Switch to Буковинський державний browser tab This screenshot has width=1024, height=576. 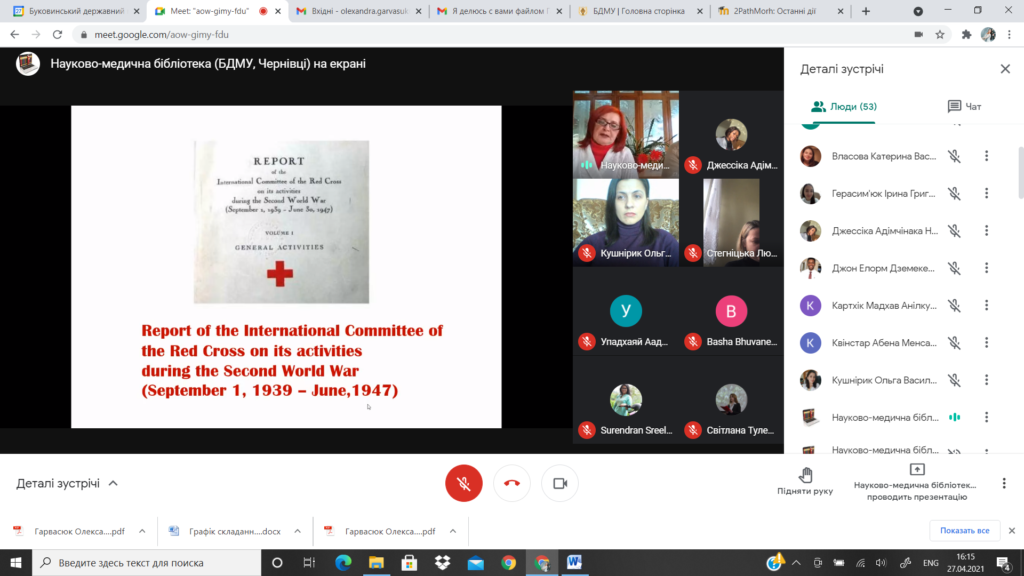pos(76,11)
